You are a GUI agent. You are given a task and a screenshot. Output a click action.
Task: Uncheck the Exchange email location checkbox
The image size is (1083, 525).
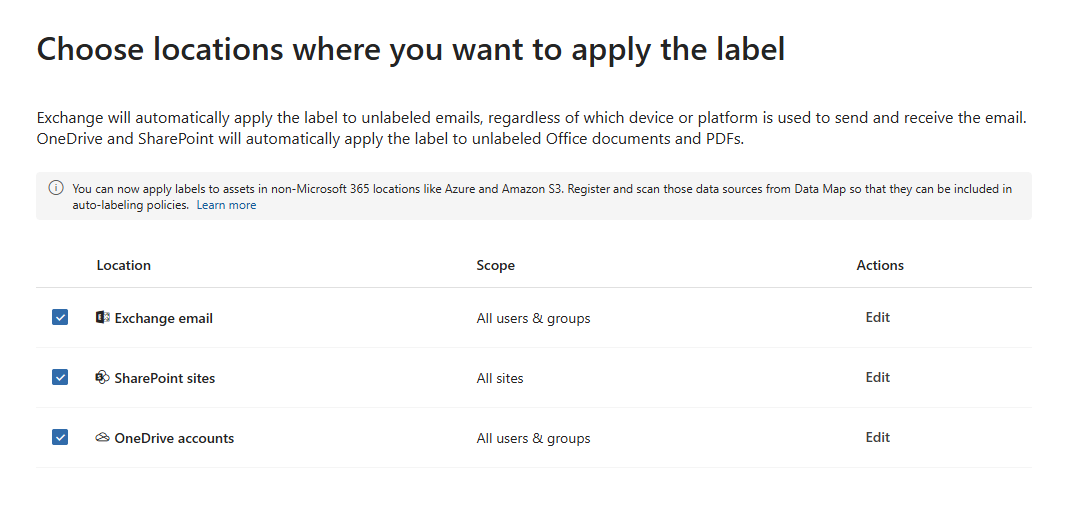pyautogui.click(x=60, y=318)
